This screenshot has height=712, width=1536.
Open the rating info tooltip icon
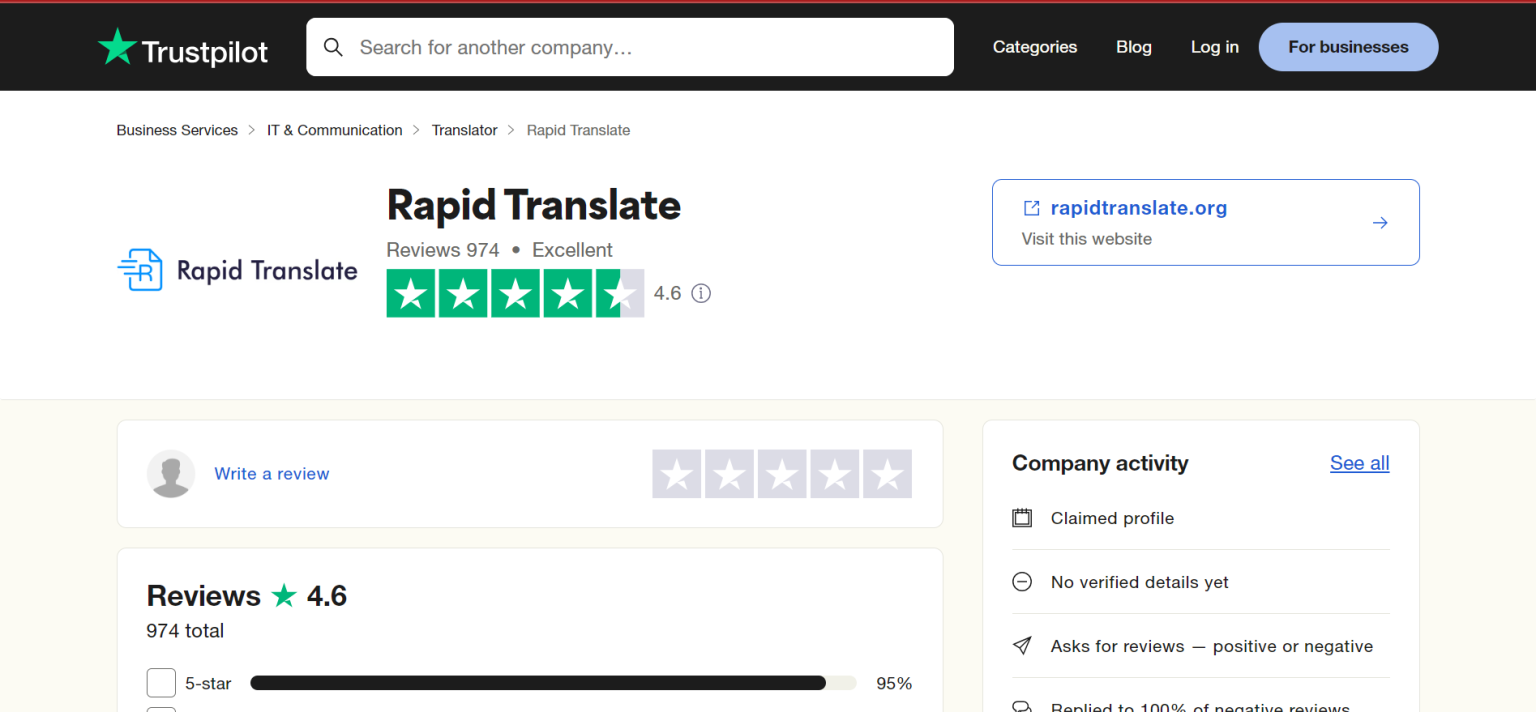click(x=700, y=293)
